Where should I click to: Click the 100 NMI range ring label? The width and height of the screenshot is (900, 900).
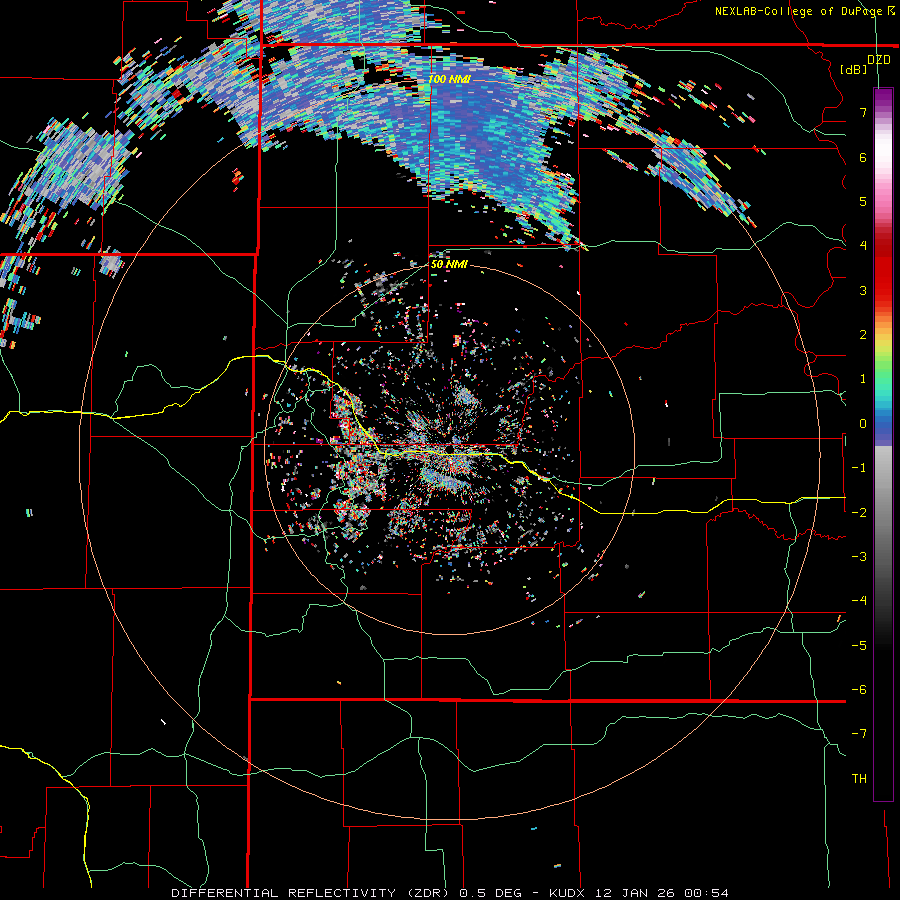[x=449, y=79]
